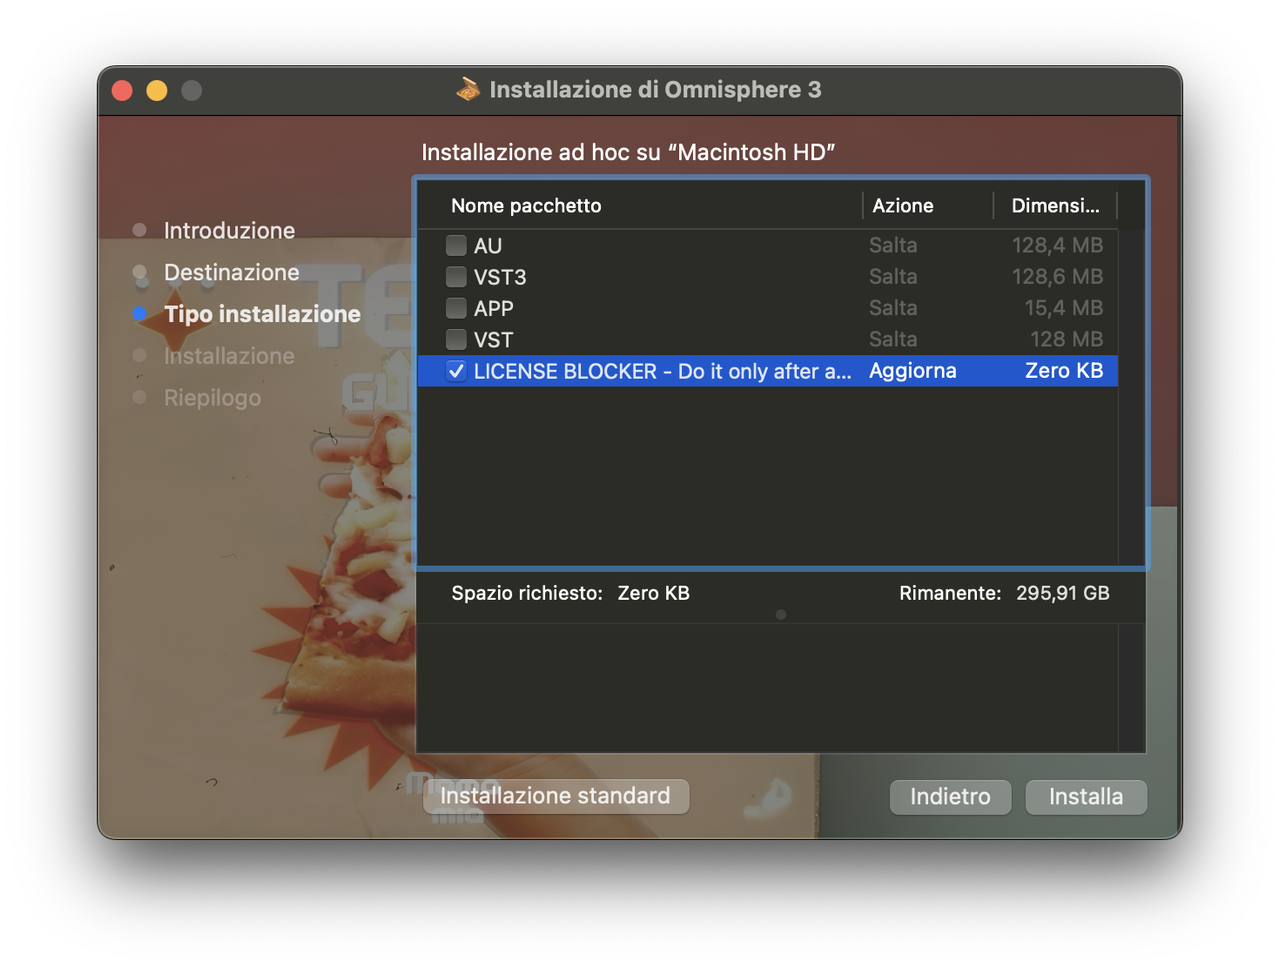This screenshot has height=968, width=1280.
Task: Click the package list vertical scrollbar track
Action: point(1131,396)
